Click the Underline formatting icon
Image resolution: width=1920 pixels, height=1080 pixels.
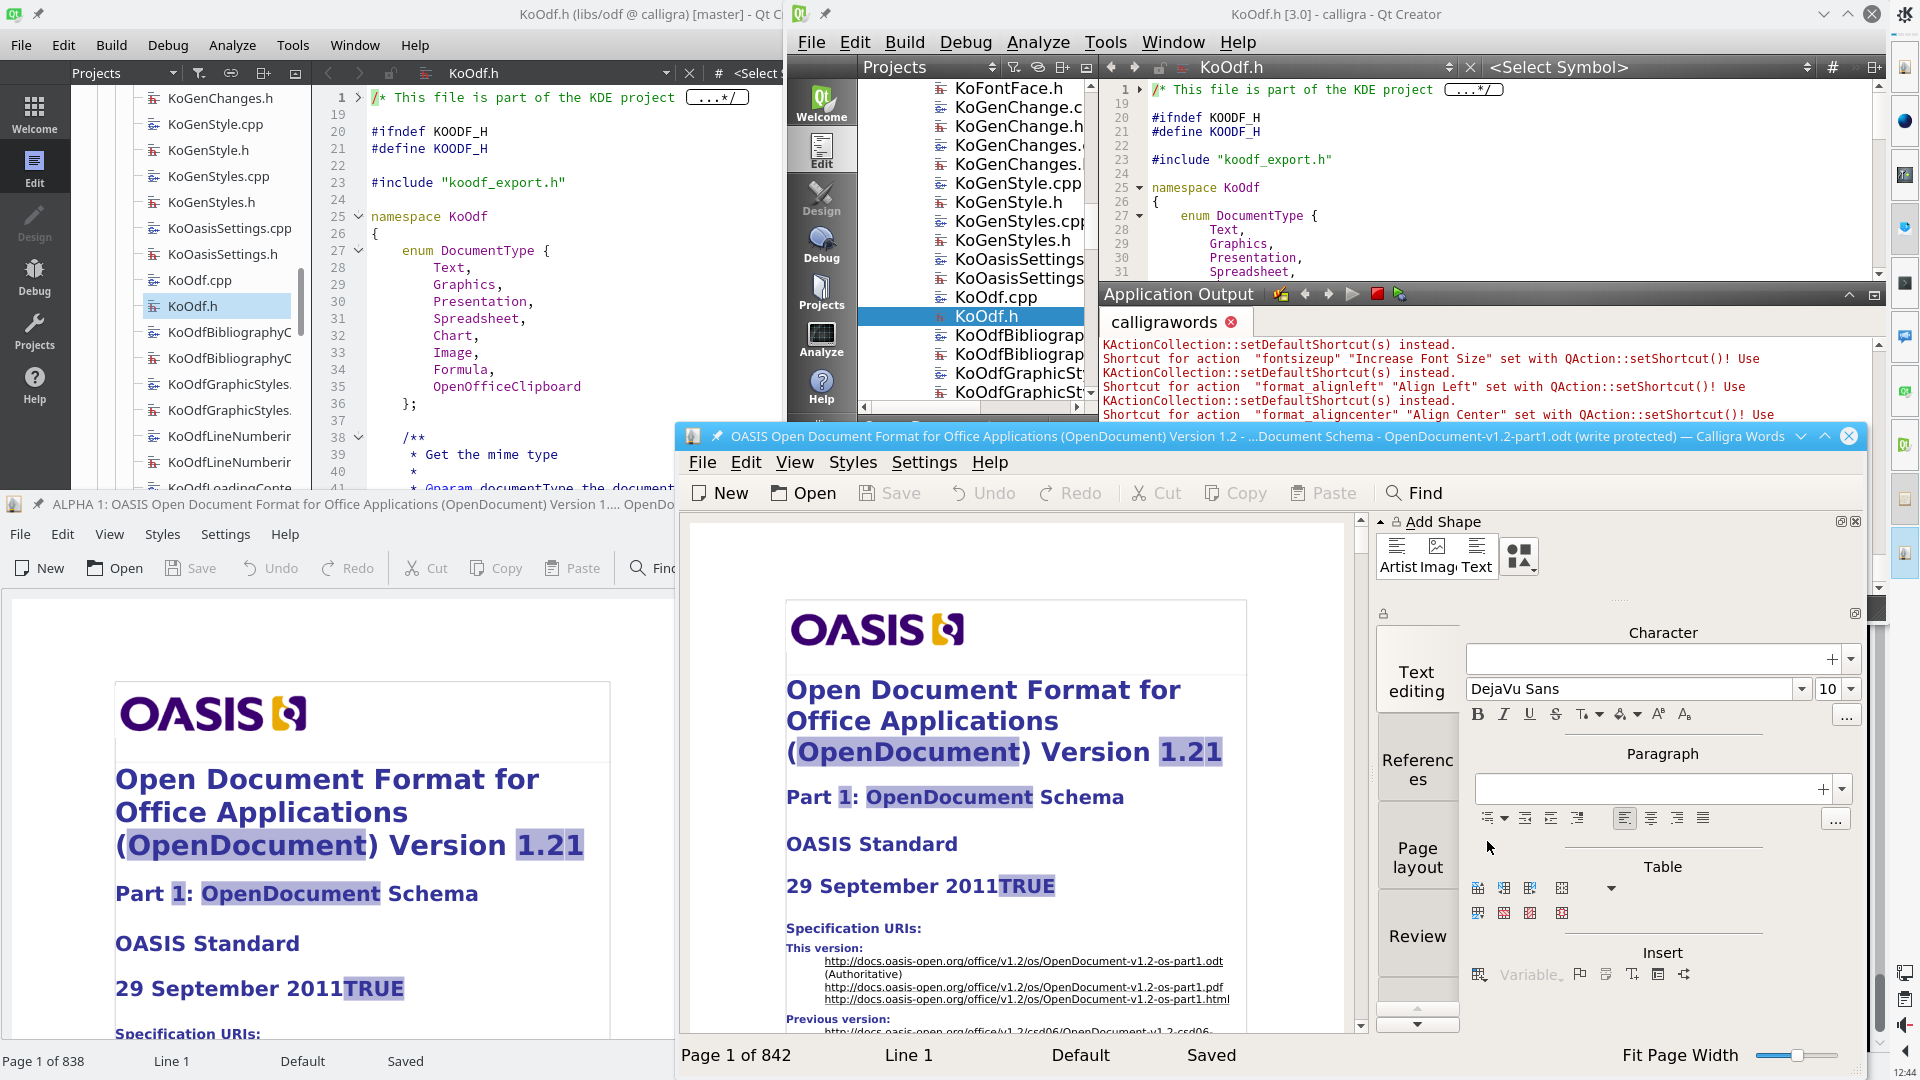point(1528,713)
